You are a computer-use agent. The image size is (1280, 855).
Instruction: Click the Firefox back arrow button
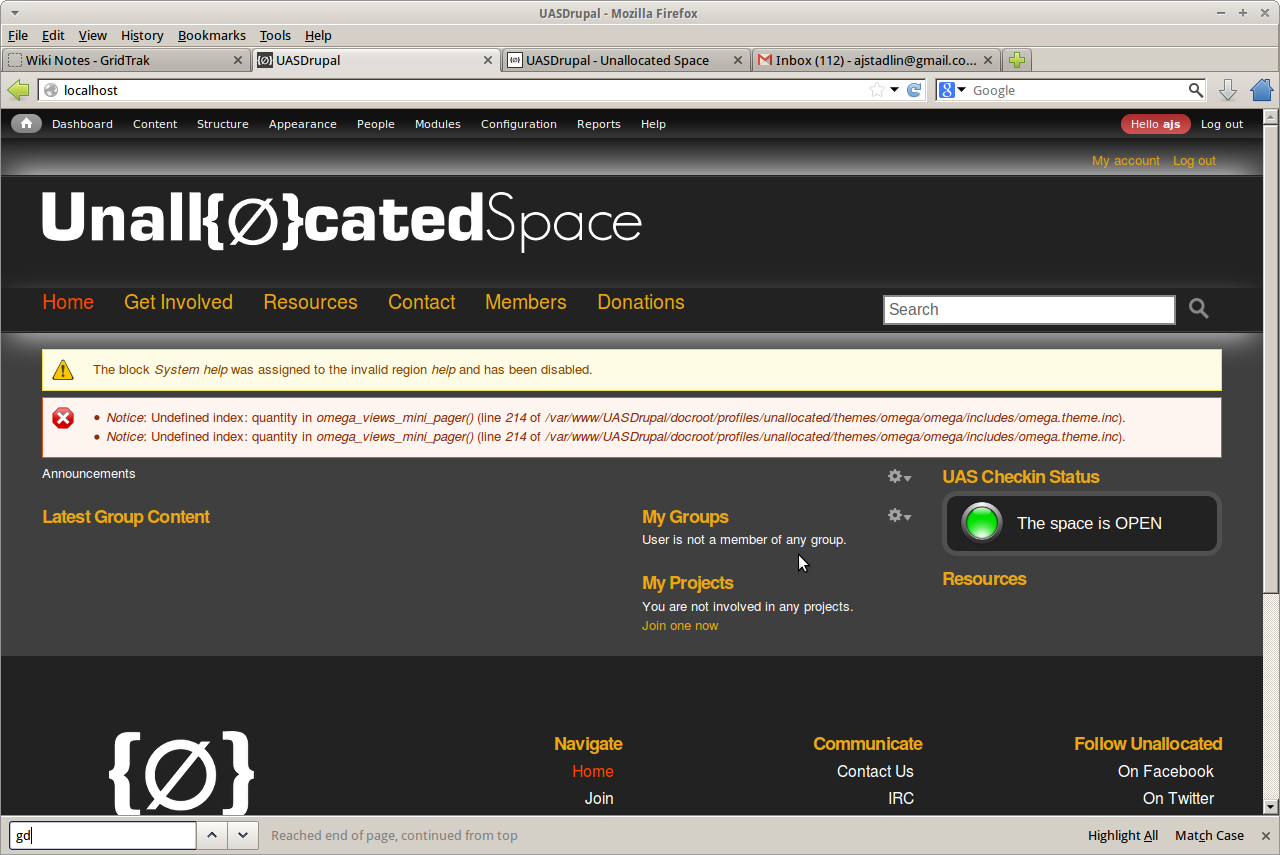18,90
